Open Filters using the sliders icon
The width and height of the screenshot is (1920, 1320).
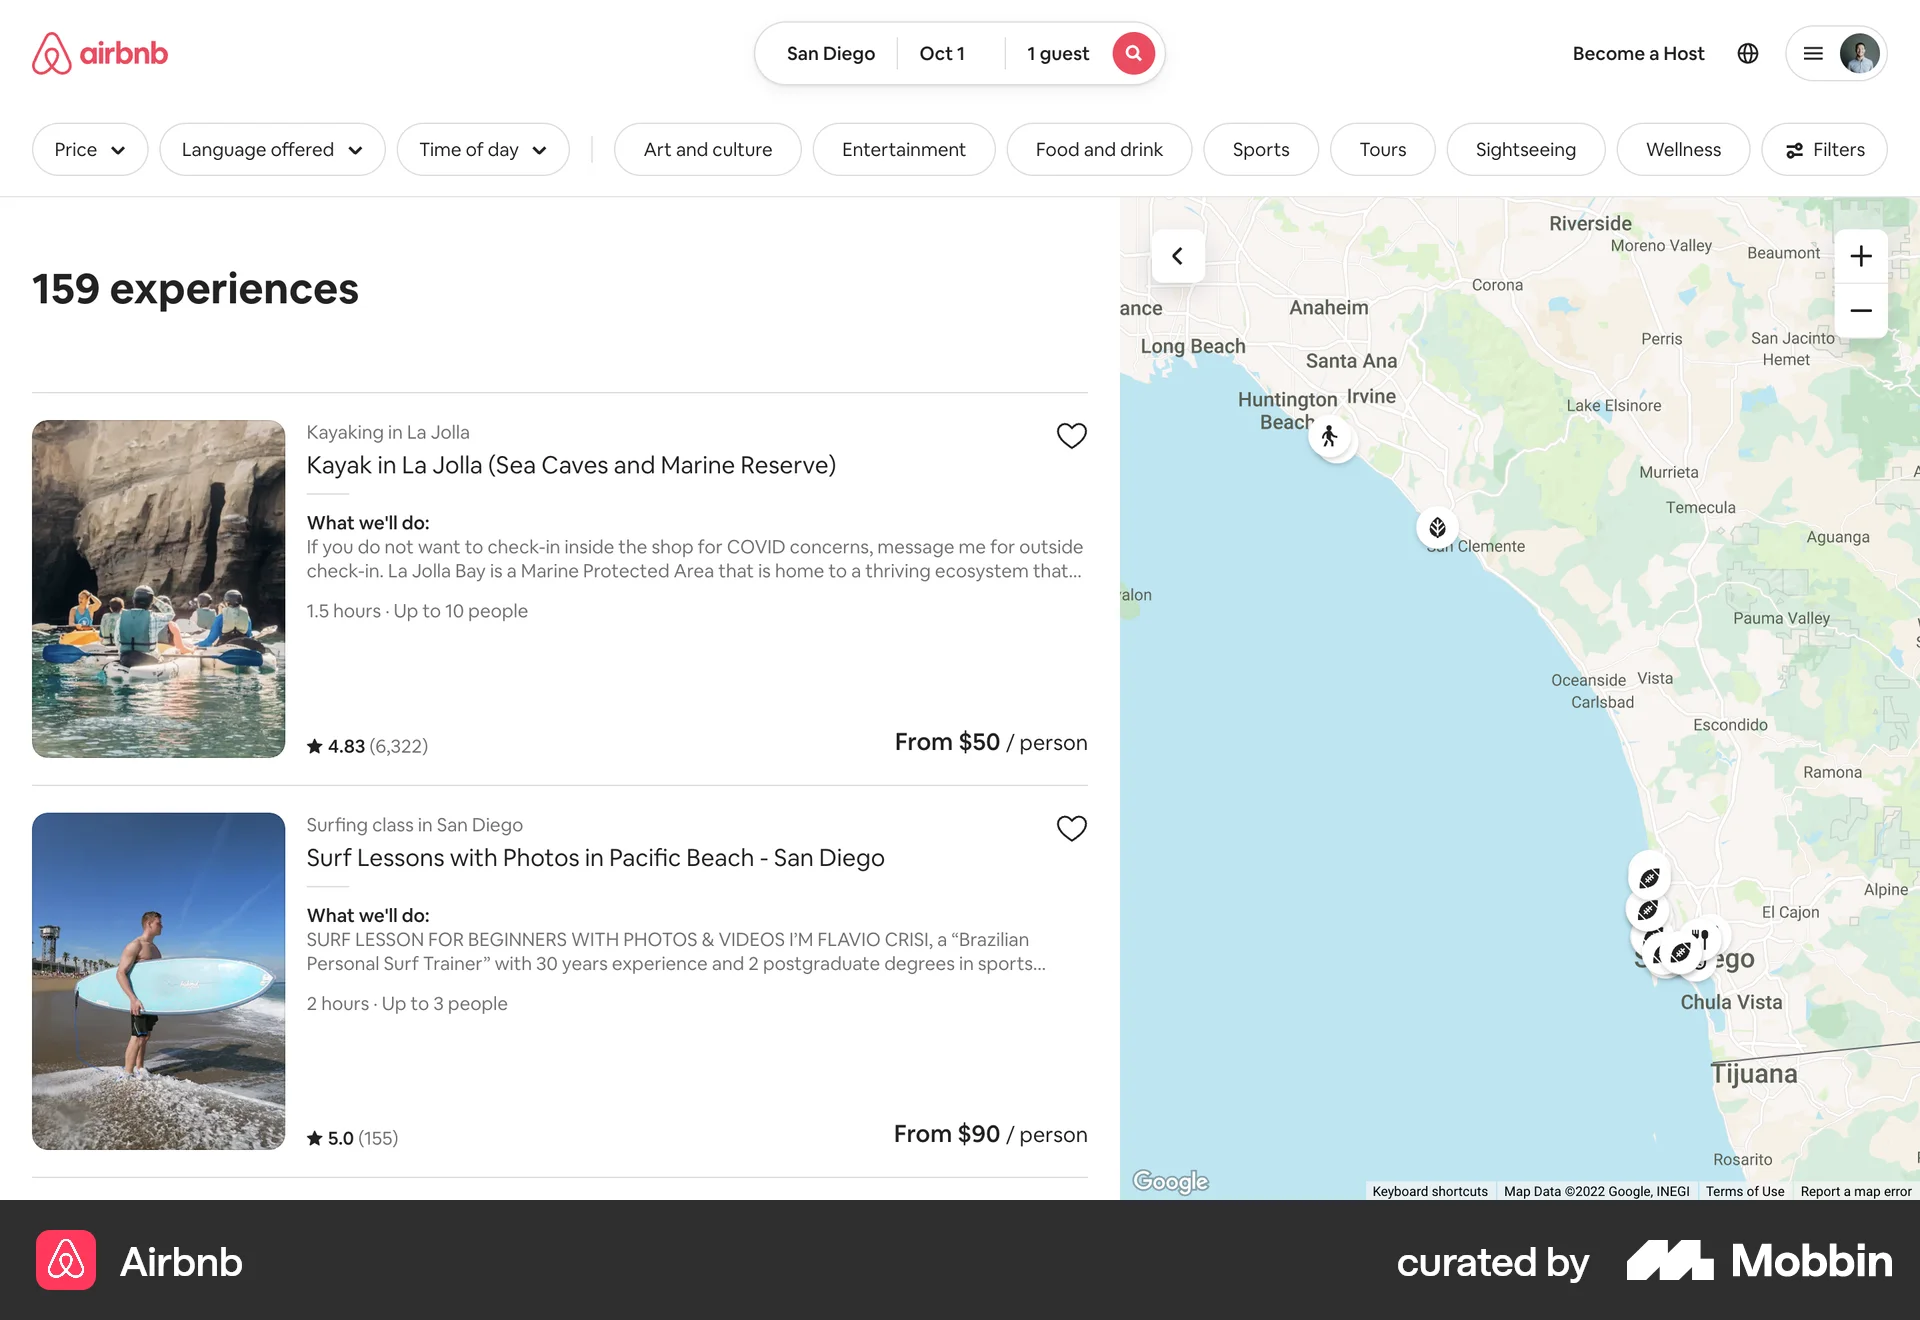[1824, 149]
